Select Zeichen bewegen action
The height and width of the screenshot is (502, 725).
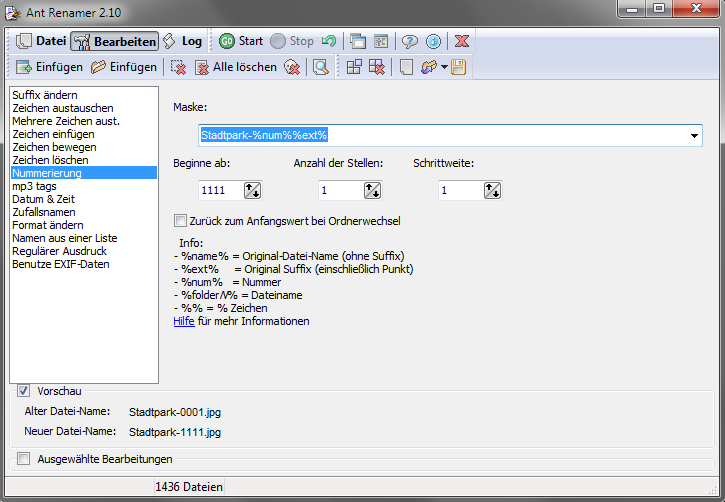point(84,147)
